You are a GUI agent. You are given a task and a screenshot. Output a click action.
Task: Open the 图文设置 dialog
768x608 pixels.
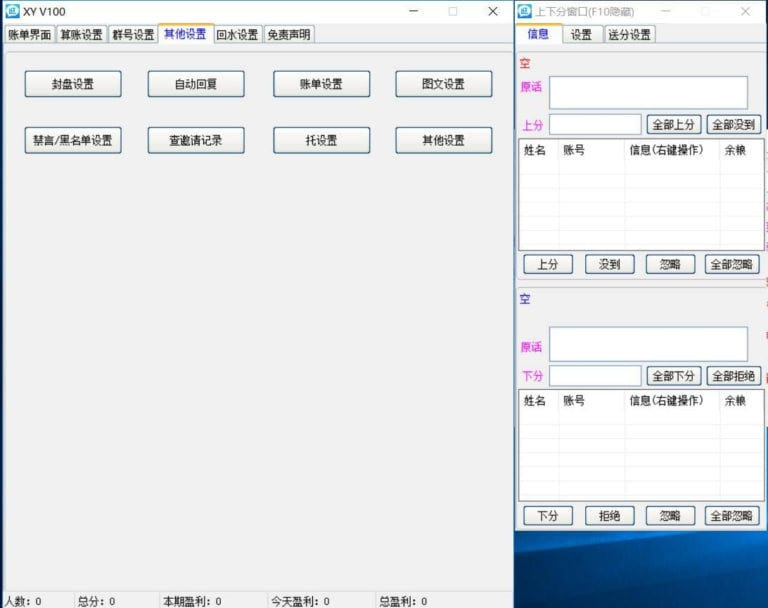(x=443, y=84)
